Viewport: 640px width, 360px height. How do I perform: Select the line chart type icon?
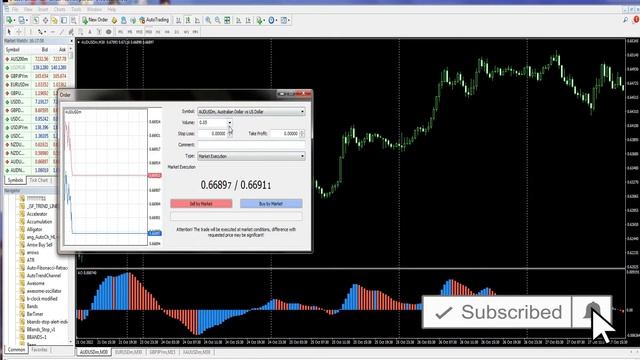[197, 20]
